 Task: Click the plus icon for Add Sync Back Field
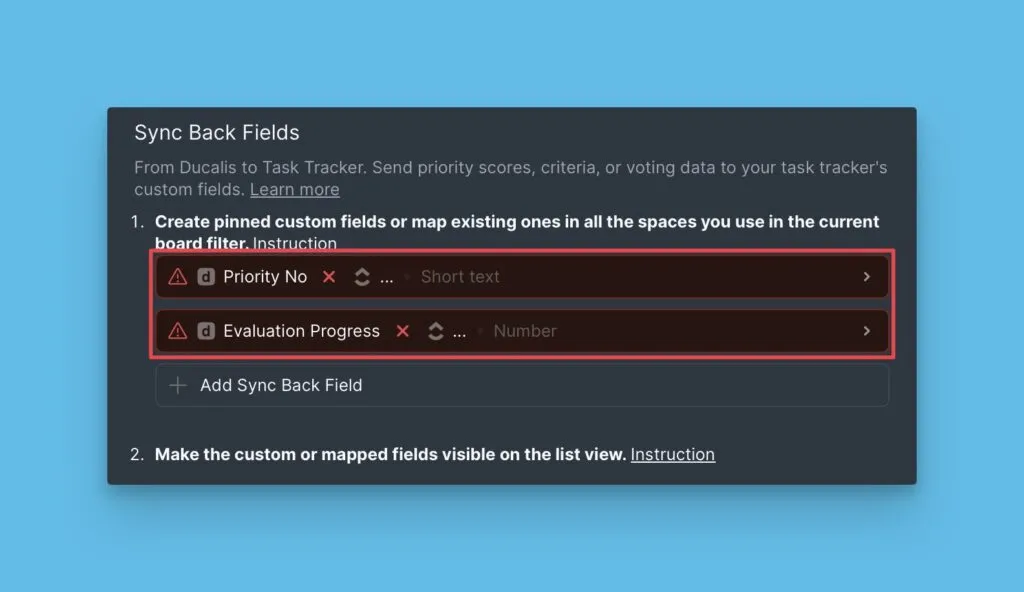click(178, 385)
